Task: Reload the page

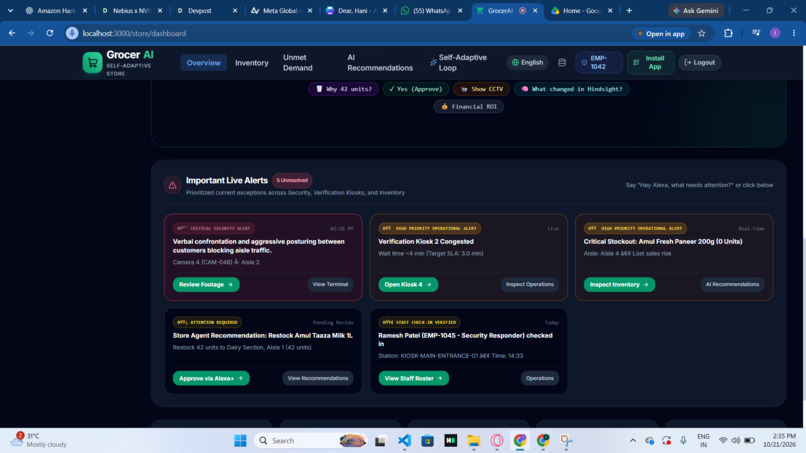Action: 49,33
